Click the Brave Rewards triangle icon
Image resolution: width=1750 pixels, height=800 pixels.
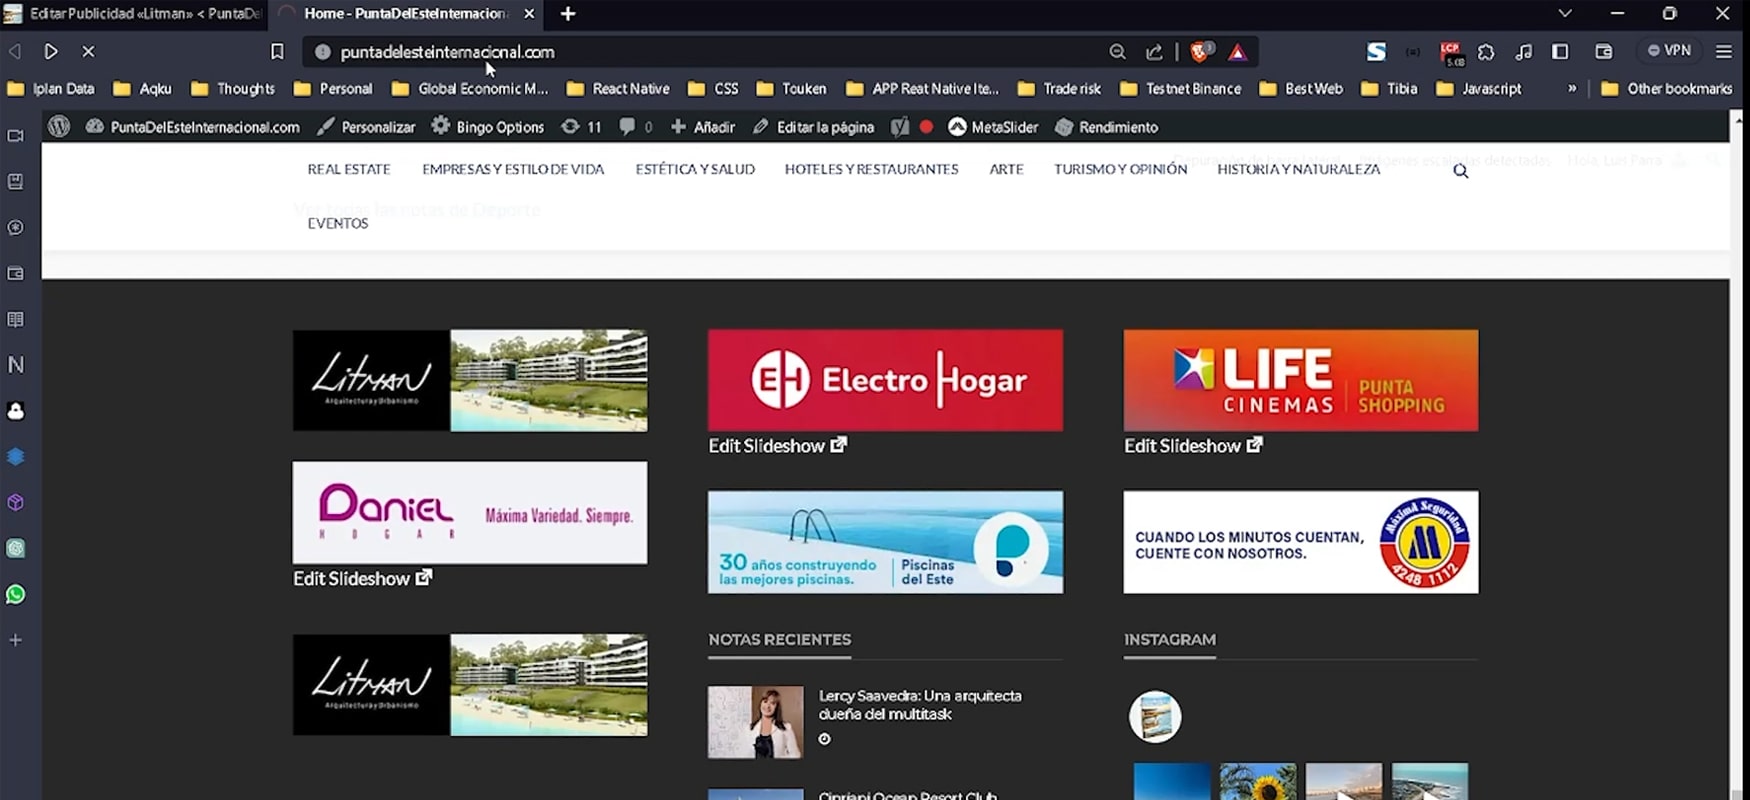click(1238, 52)
